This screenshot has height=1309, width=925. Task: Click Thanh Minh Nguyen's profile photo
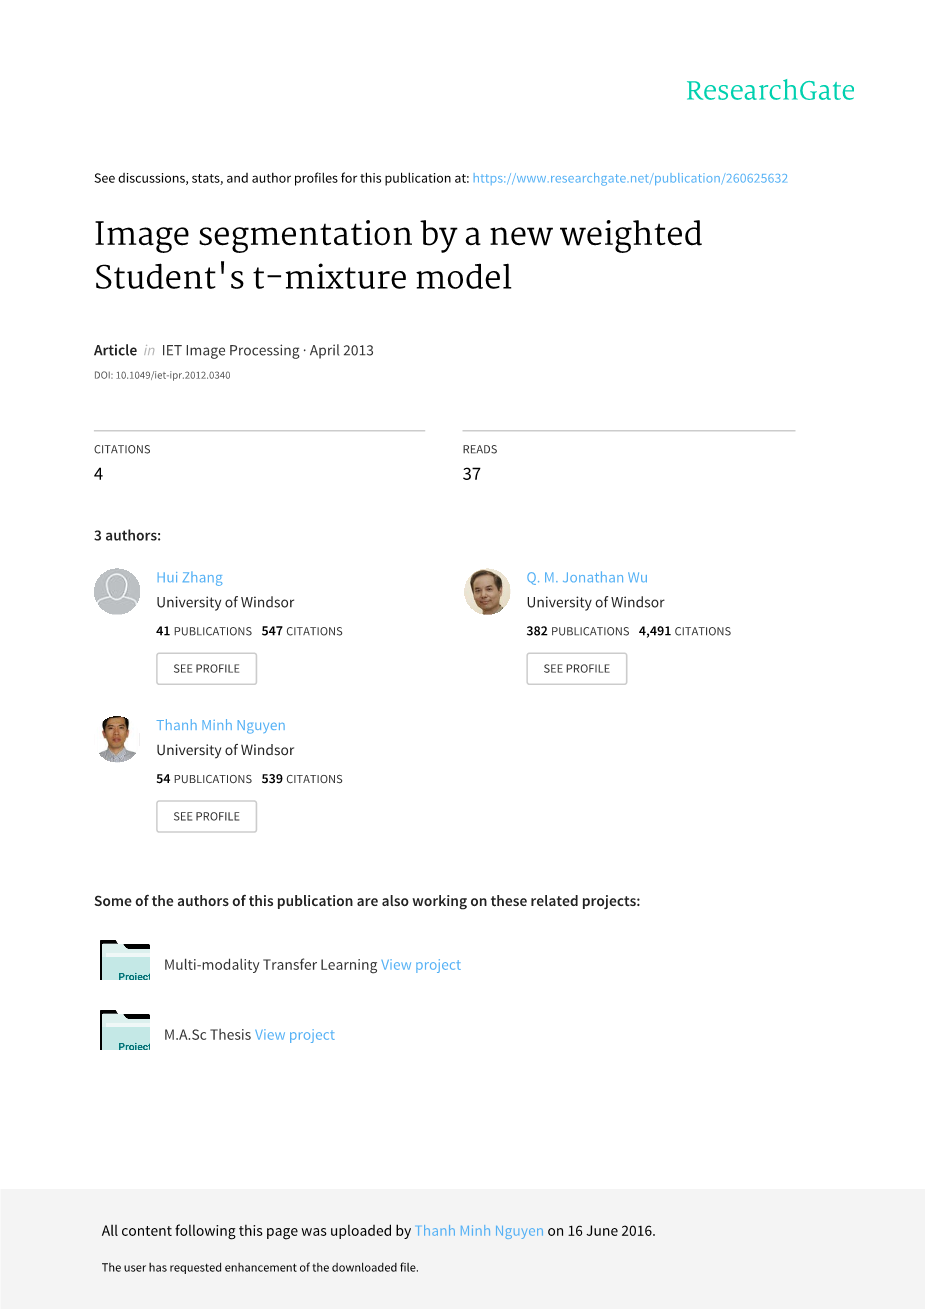coord(117,739)
